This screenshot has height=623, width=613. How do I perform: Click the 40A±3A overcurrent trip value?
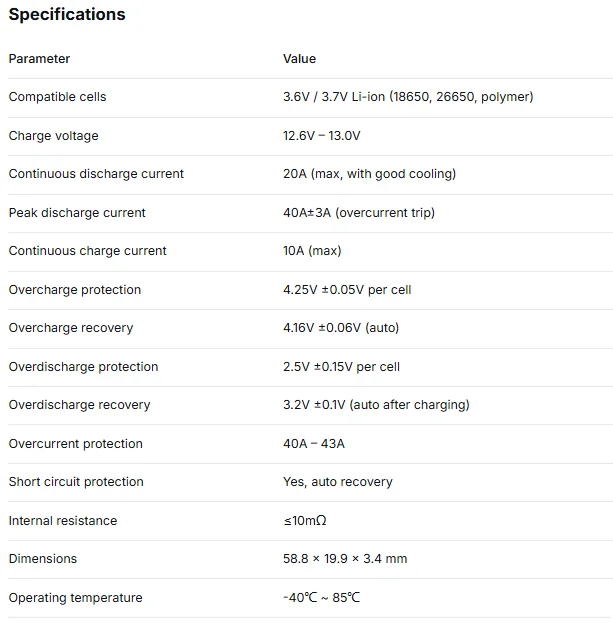[359, 213]
